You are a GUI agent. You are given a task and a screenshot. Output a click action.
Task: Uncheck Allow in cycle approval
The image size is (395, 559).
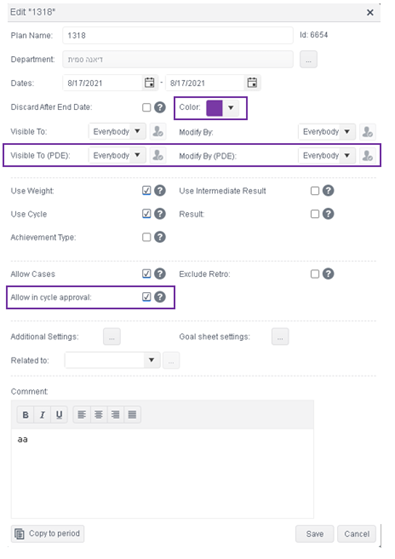pyautogui.click(x=147, y=297)
